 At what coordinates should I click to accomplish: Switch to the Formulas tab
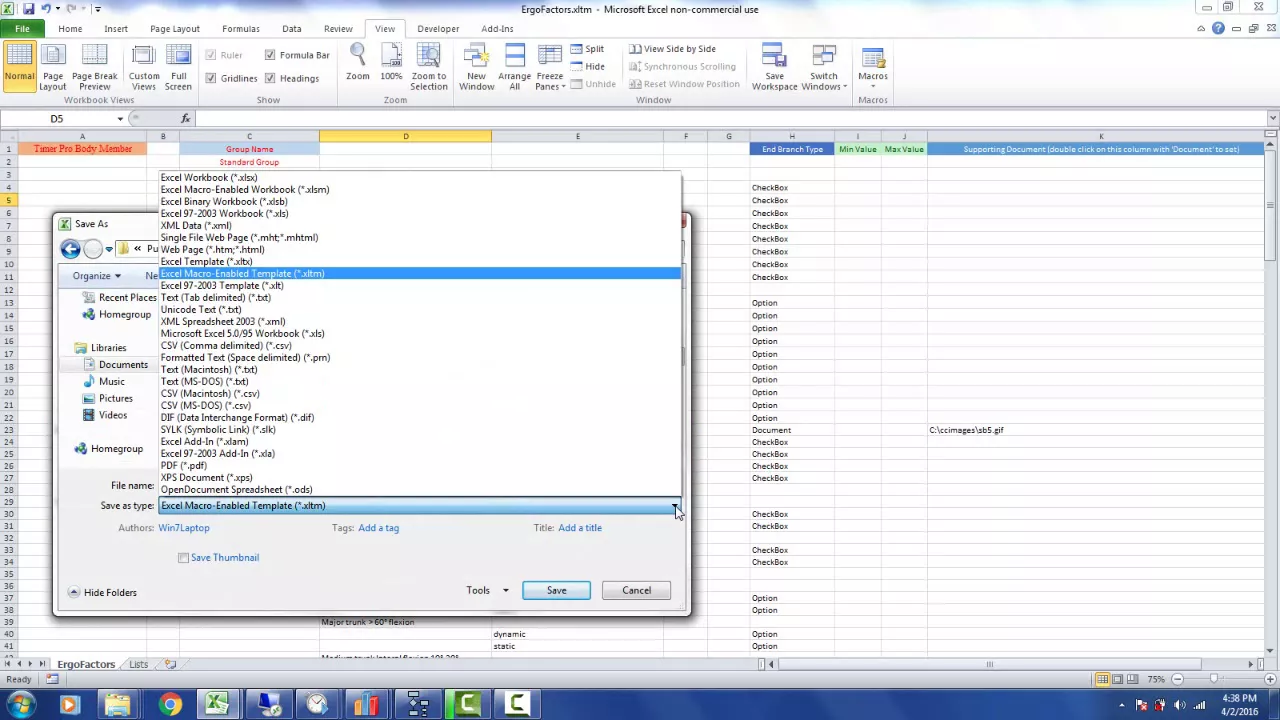click(x=241, y=29)
